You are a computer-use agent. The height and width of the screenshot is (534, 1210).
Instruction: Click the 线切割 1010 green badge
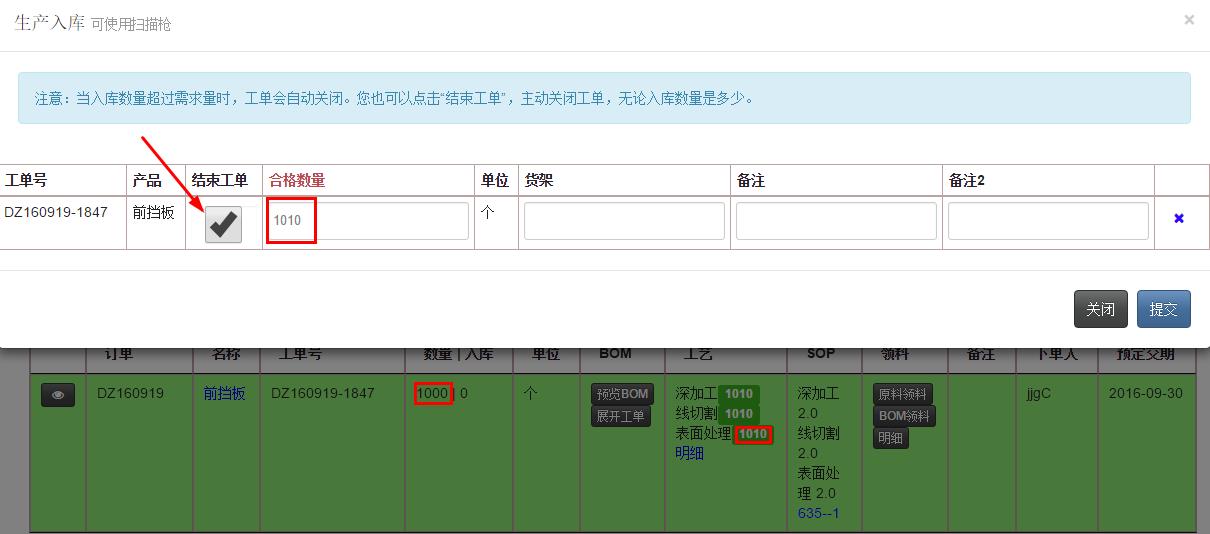738,414
